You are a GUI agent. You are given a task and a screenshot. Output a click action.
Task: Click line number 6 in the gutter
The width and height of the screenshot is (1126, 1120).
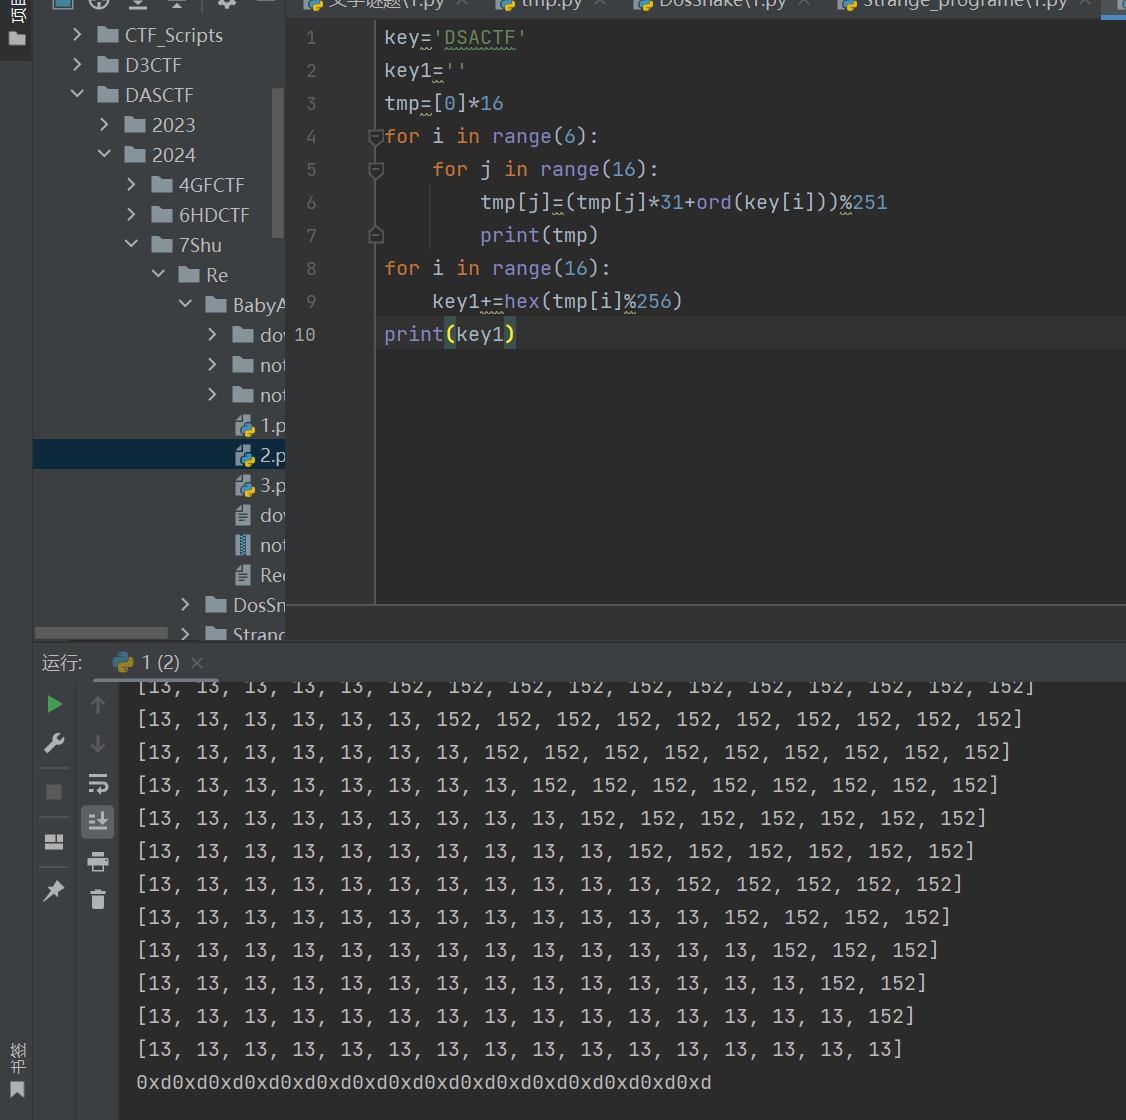click(311, 202)
